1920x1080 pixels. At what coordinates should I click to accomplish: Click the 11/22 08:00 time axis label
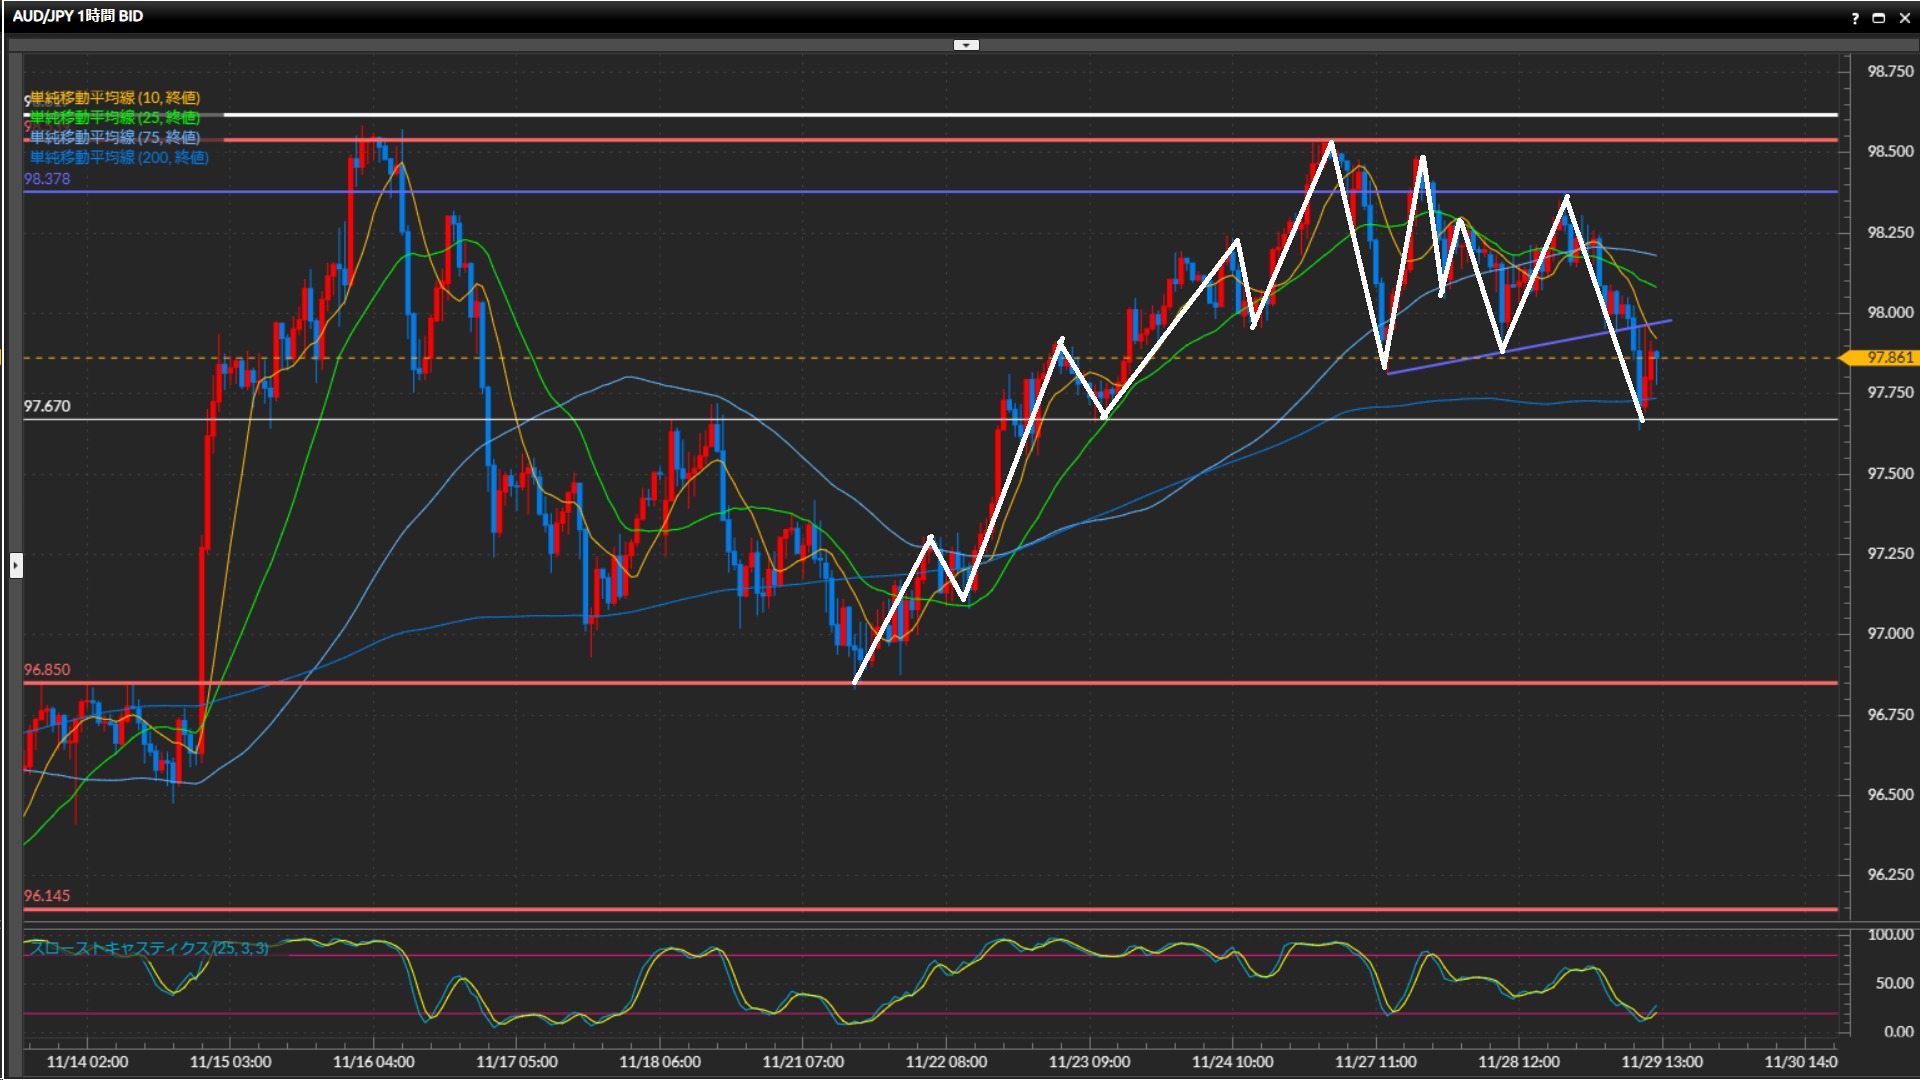tap(946, 1062)
